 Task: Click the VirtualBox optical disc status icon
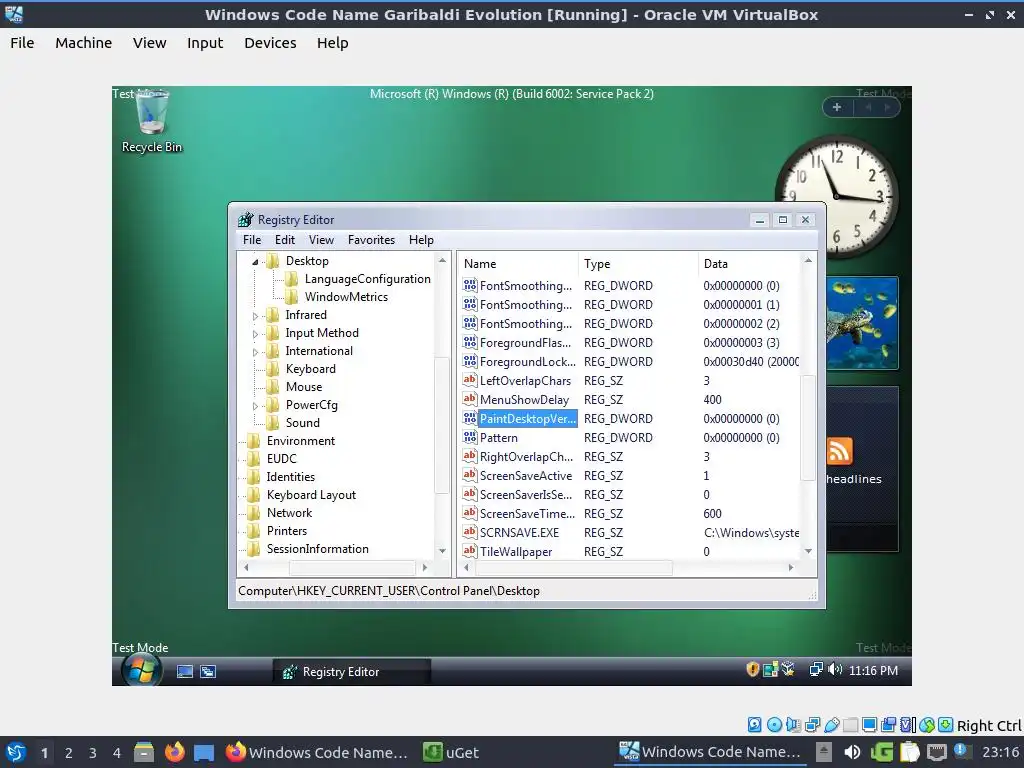[775, 725]
